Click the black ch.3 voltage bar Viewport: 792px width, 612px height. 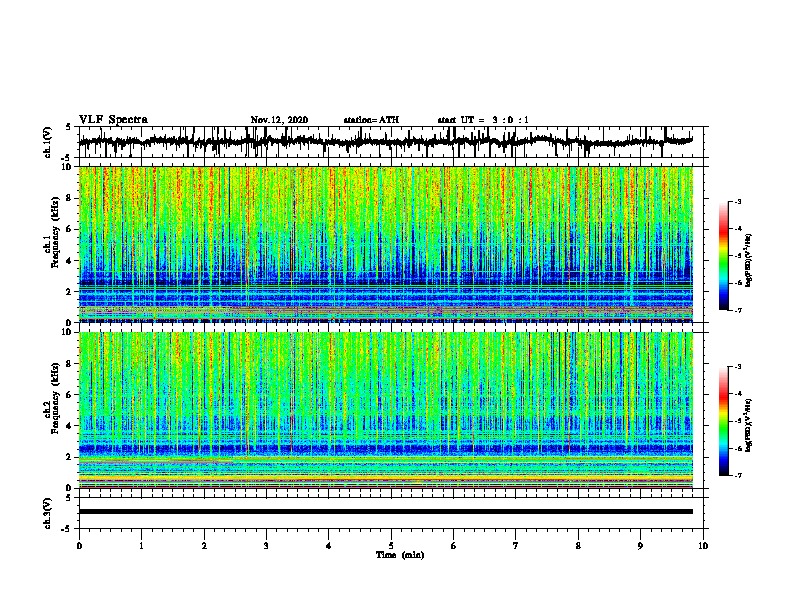point(385,512)
